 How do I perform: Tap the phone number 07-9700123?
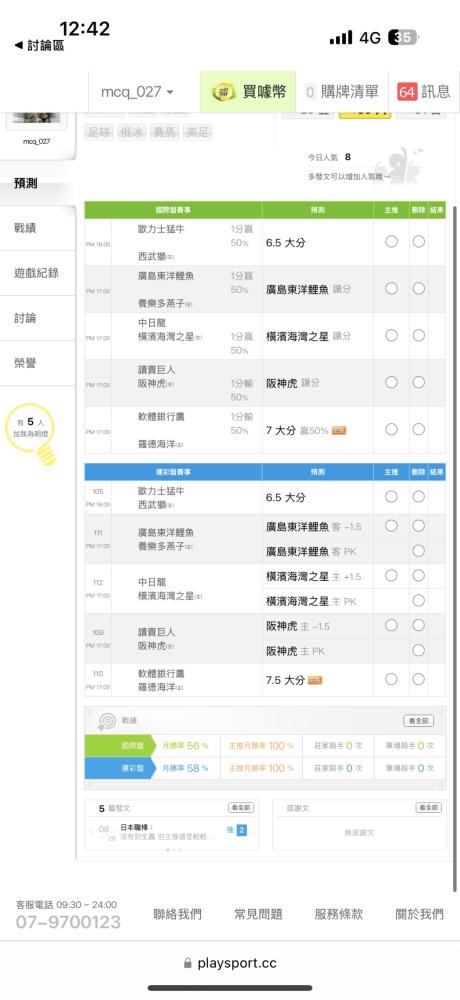pyautogui.click(x=68, y=922)
